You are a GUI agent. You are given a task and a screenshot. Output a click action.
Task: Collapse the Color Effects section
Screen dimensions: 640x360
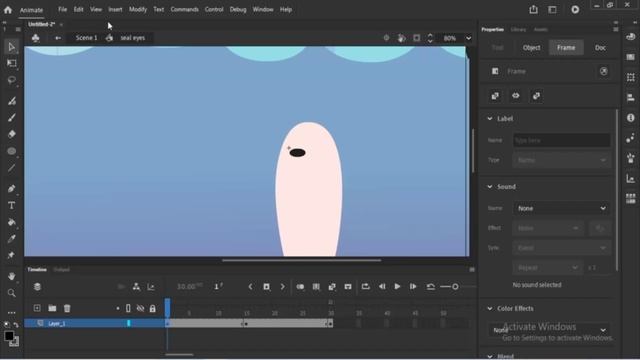[x=490, y=309]
